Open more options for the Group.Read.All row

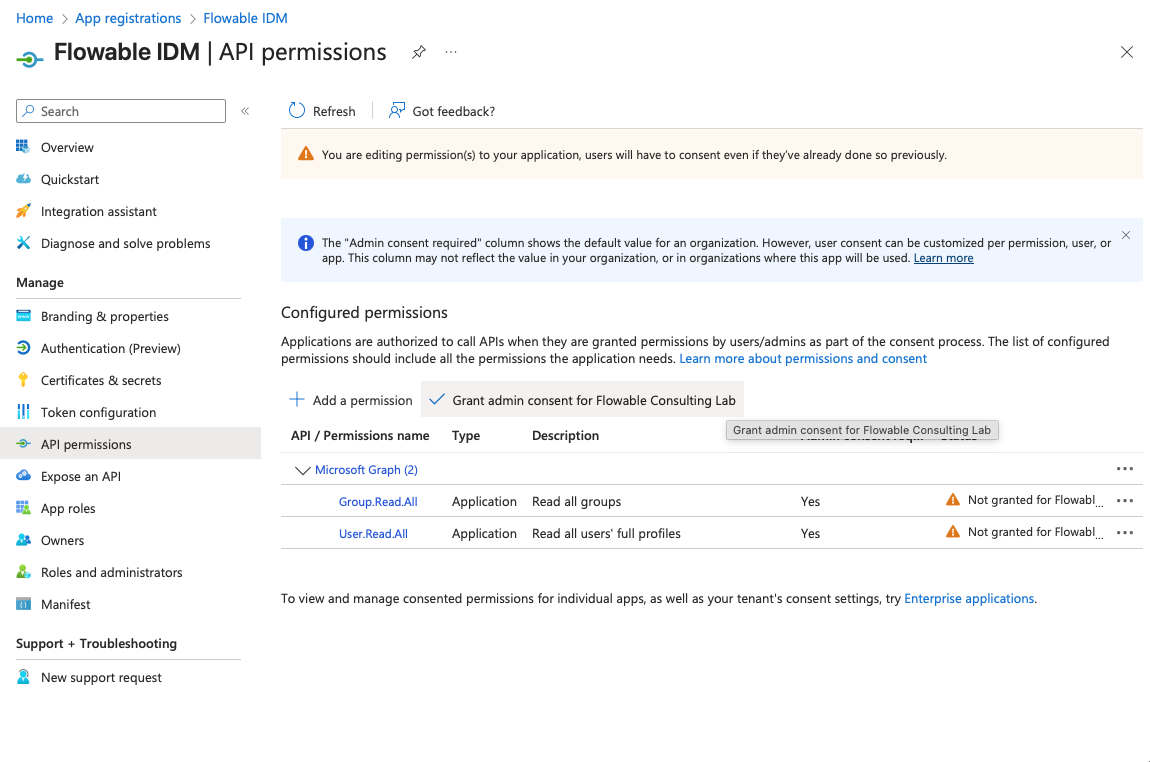[x=1124, y=501]
